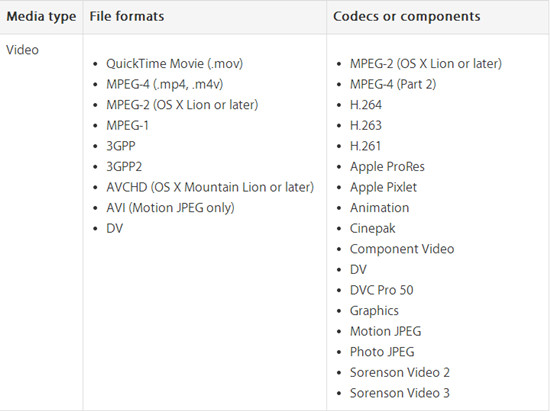Image resolution: width=550 pixels, height=411 pixels.
Task: Click Component Video list item
Action: click(402, 249)
